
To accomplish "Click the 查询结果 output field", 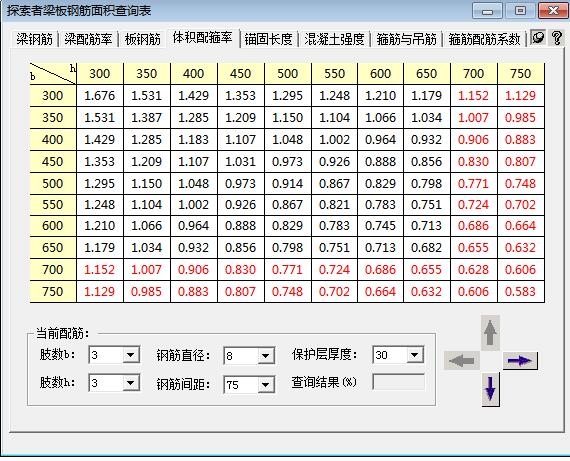I will (x=399, y=382).
